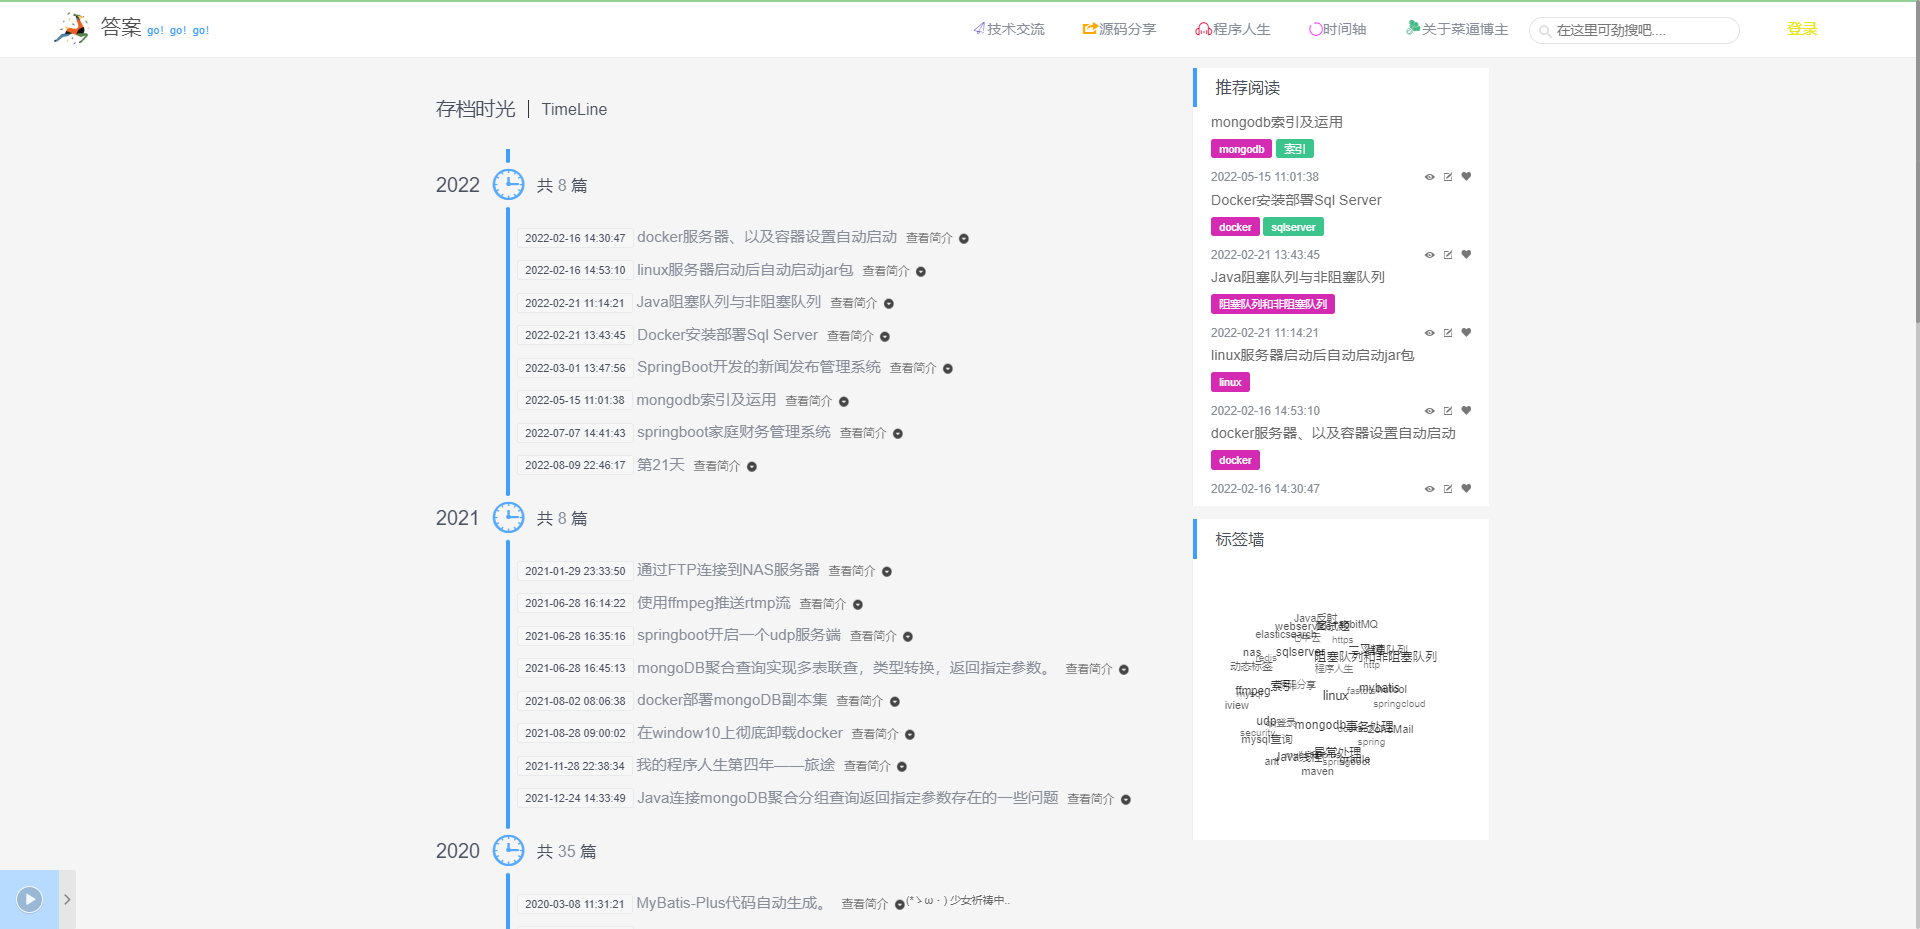Like the 2022-02-16 14:30:47 post
This screenshot has width=1920, height=929.
[x=1466, y=489]
